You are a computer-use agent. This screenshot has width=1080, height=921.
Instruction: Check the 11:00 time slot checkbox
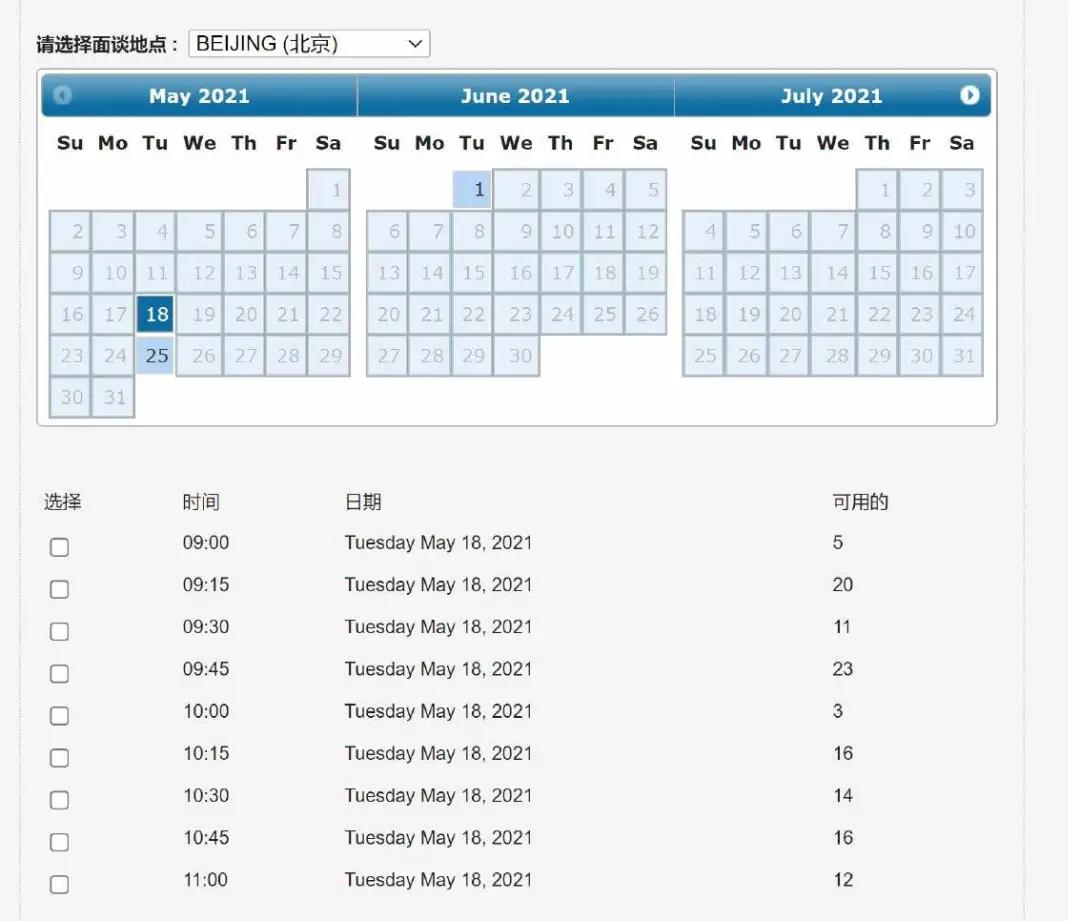[x=60, y=884]
